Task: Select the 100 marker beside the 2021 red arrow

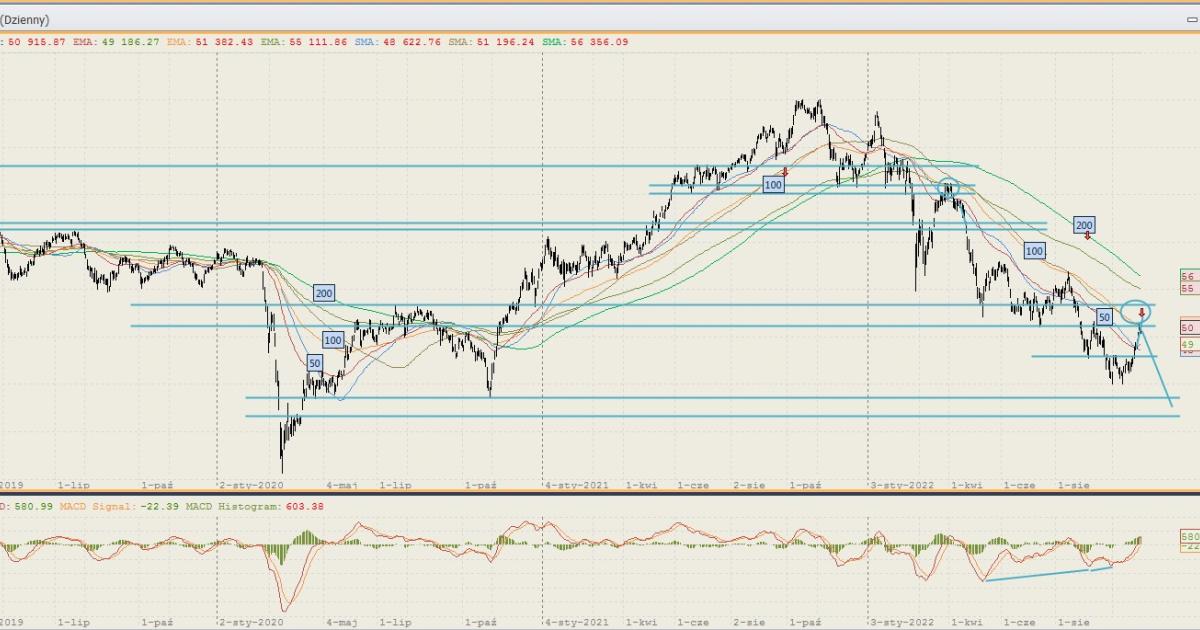Action: [x=773, y=184]
